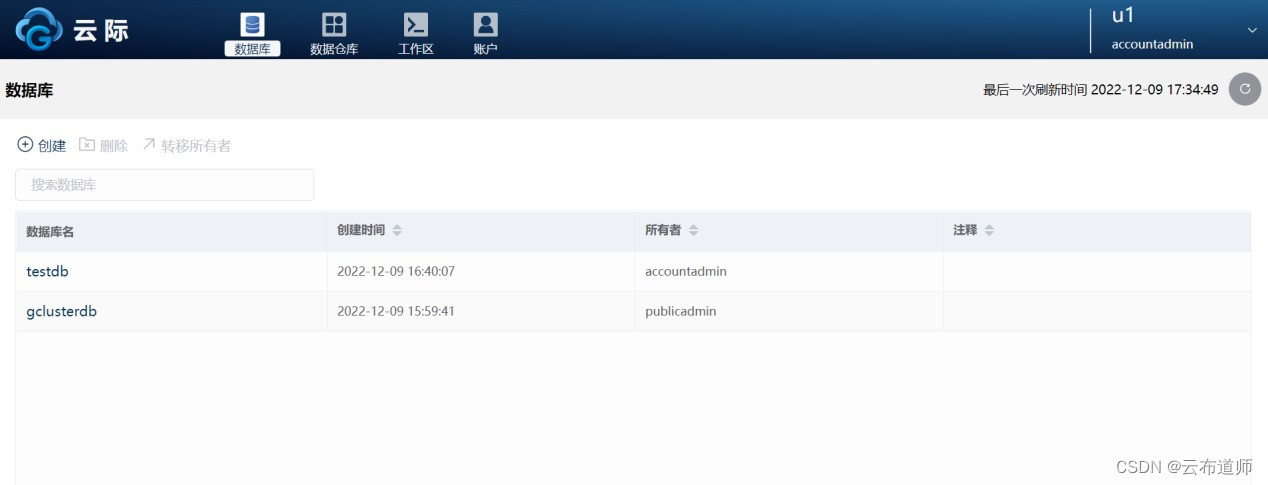Click the 云际 cloud logo

click(72, 30)
